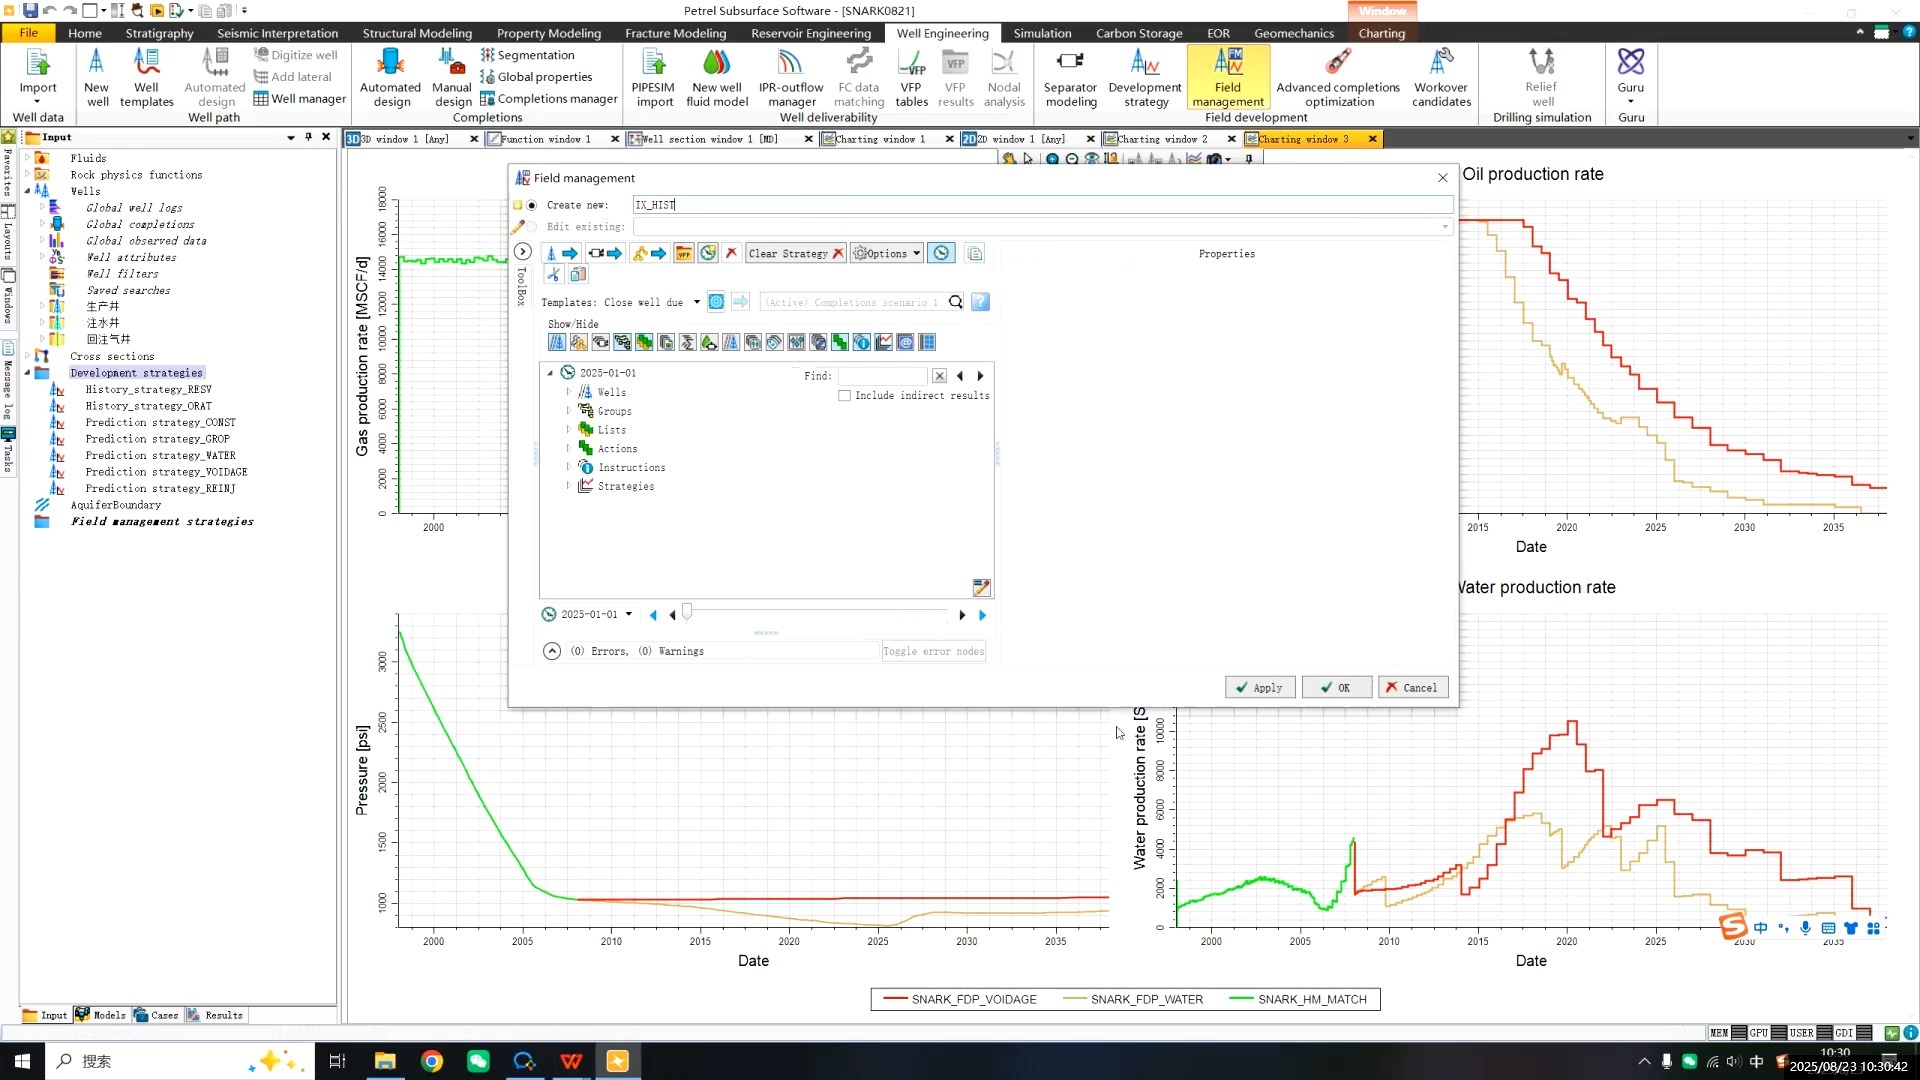Click the blue help question mark icon

(x=980, y=302)
